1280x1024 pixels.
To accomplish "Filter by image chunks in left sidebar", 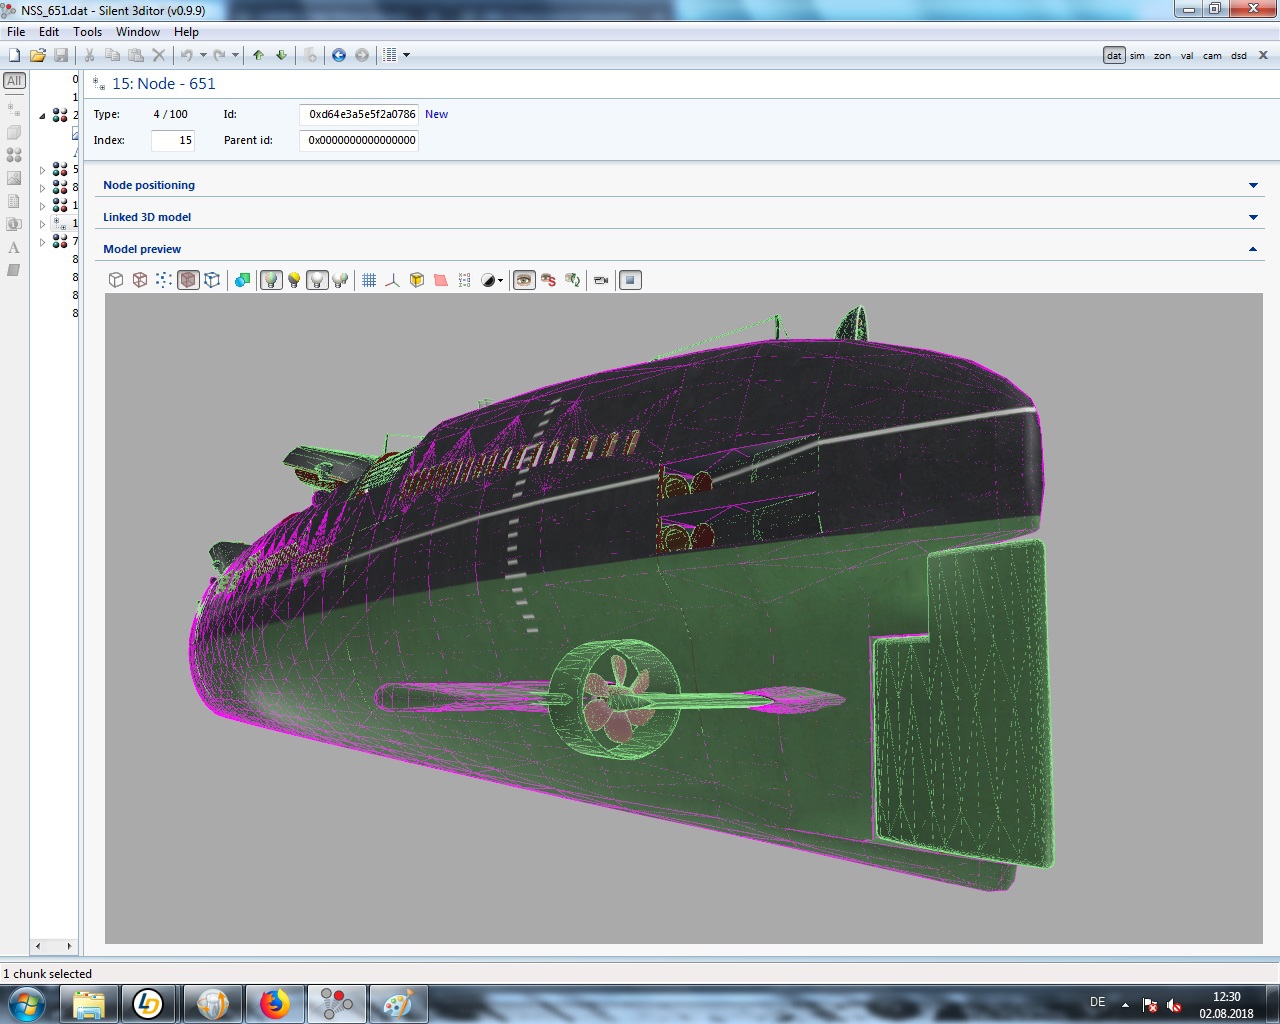I will click(x=14, y=178).
